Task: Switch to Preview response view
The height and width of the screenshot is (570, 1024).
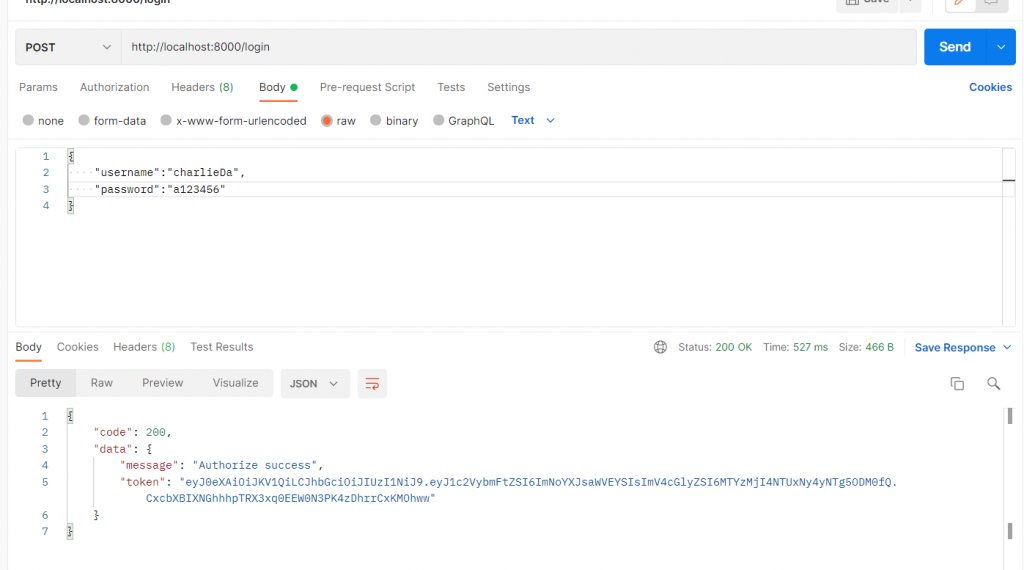Action: click(163, 383)
